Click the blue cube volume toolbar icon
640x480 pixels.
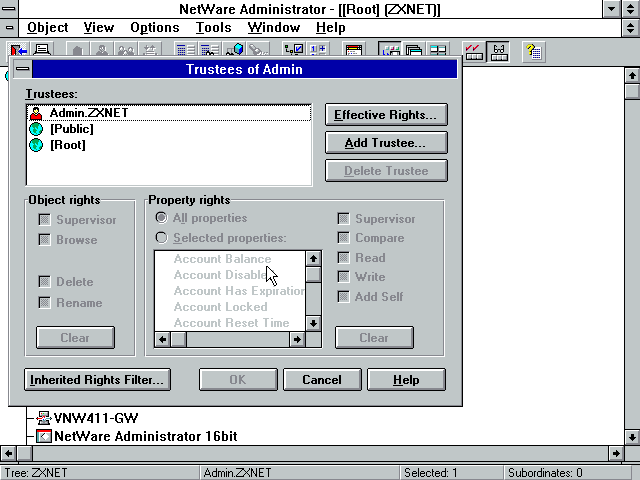pyautogui.click(x=234, y=50)
